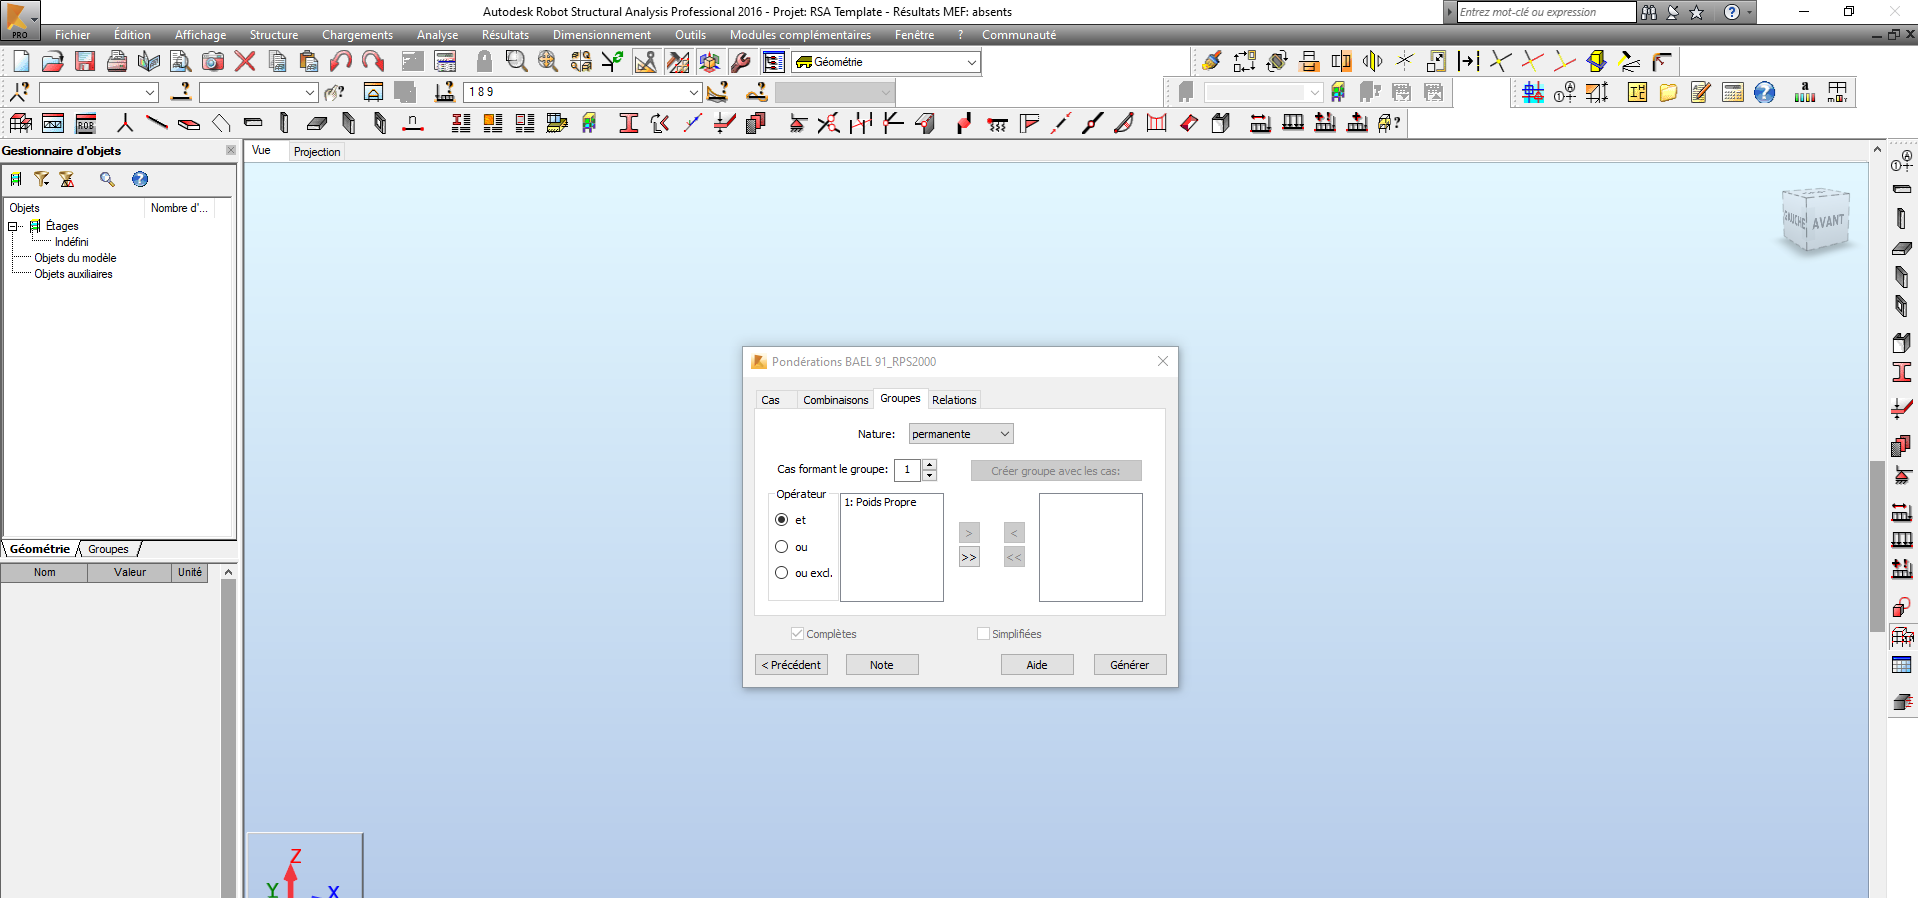Viewport: 1918px width, 898px height.
Task: Open the calculator icon in right toolbar
Action: click(x=1733, y=92)
